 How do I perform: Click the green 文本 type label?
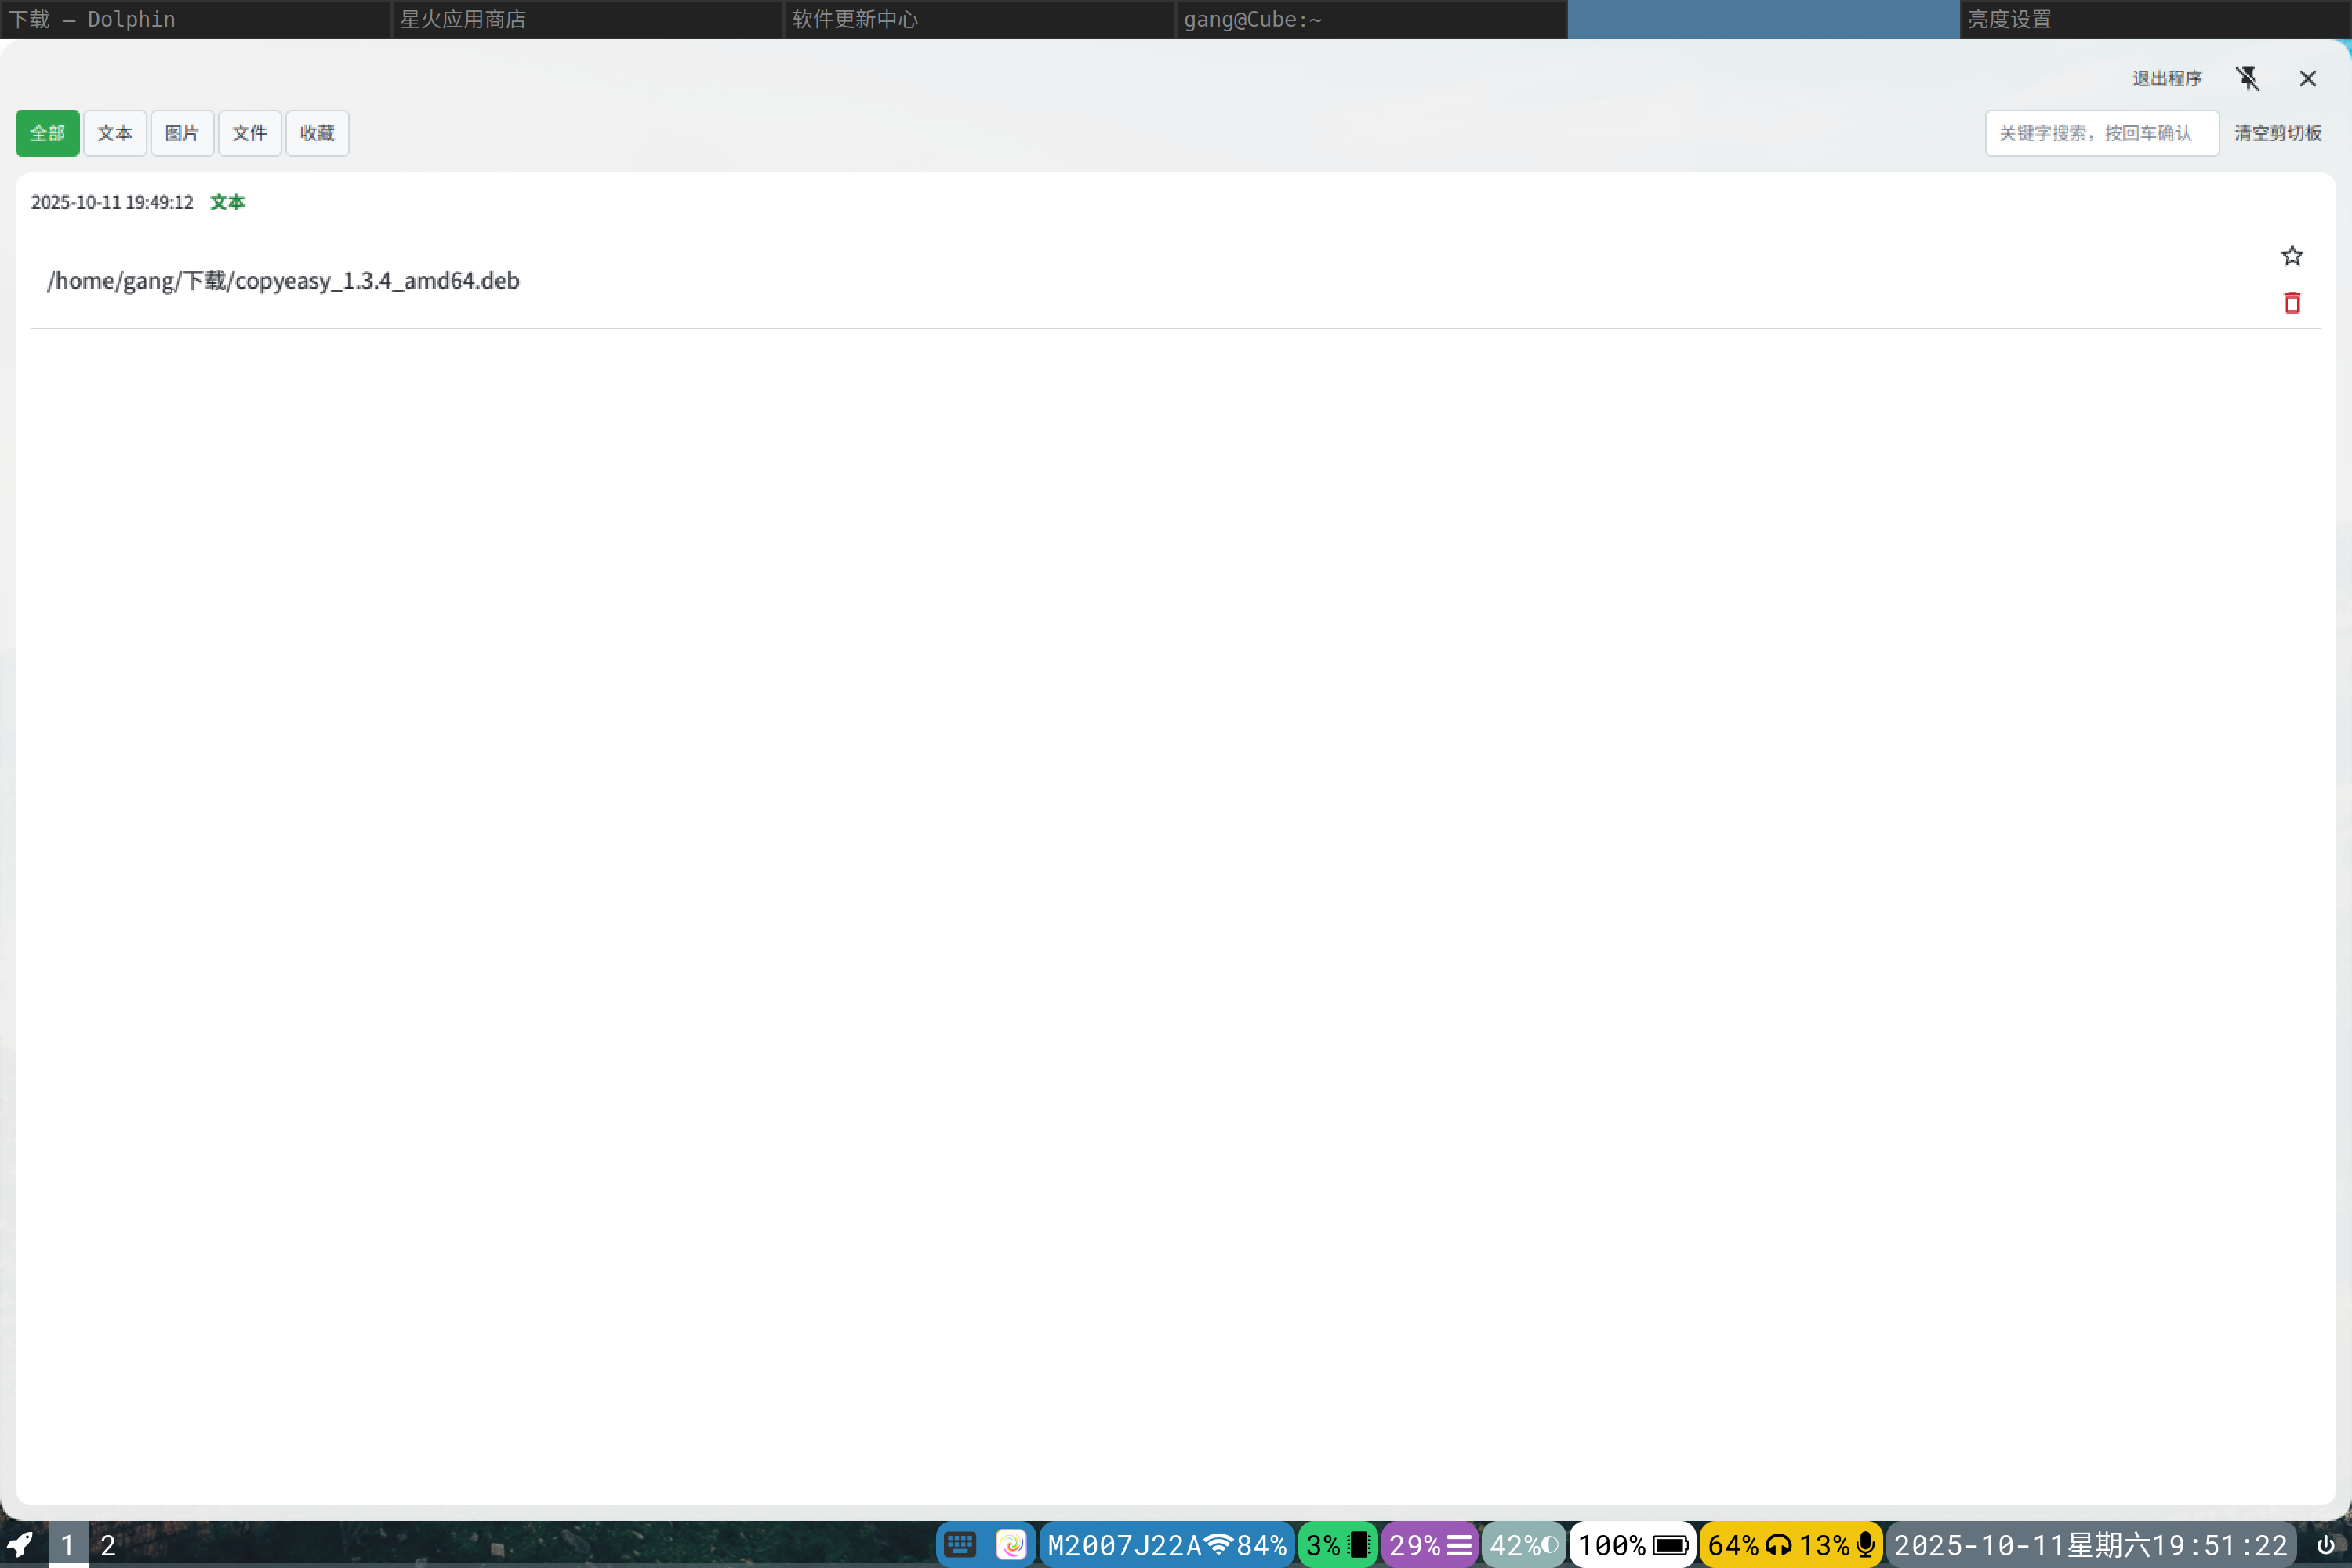tap(227, 202)
